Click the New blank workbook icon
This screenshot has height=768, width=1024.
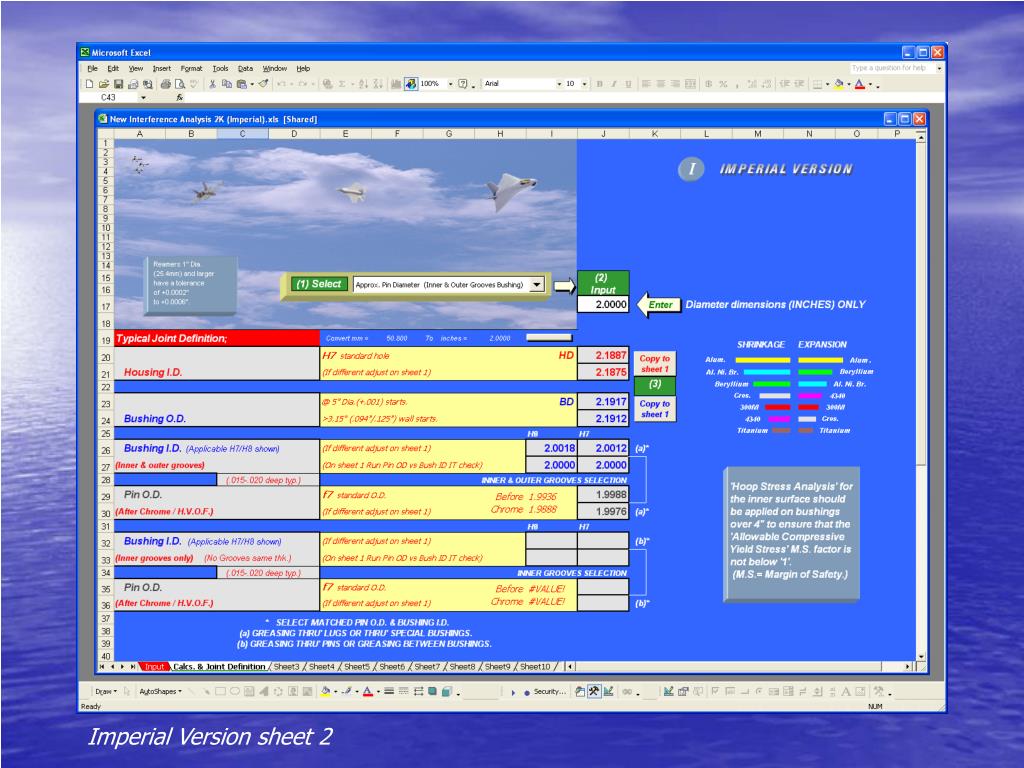pyautogui.click(x=90, y=84)
